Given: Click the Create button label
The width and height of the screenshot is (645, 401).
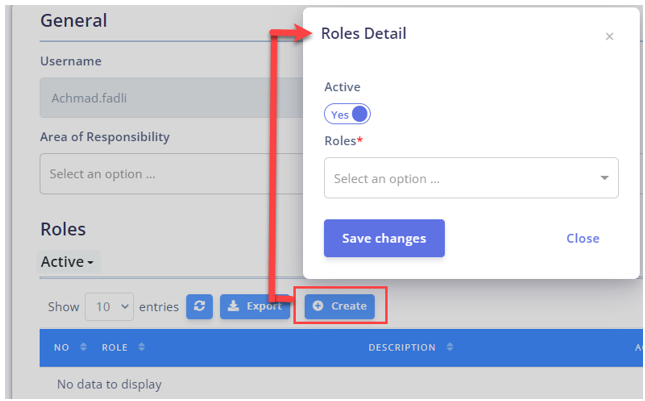Looking at the screenshot, I should click(349, 306).
